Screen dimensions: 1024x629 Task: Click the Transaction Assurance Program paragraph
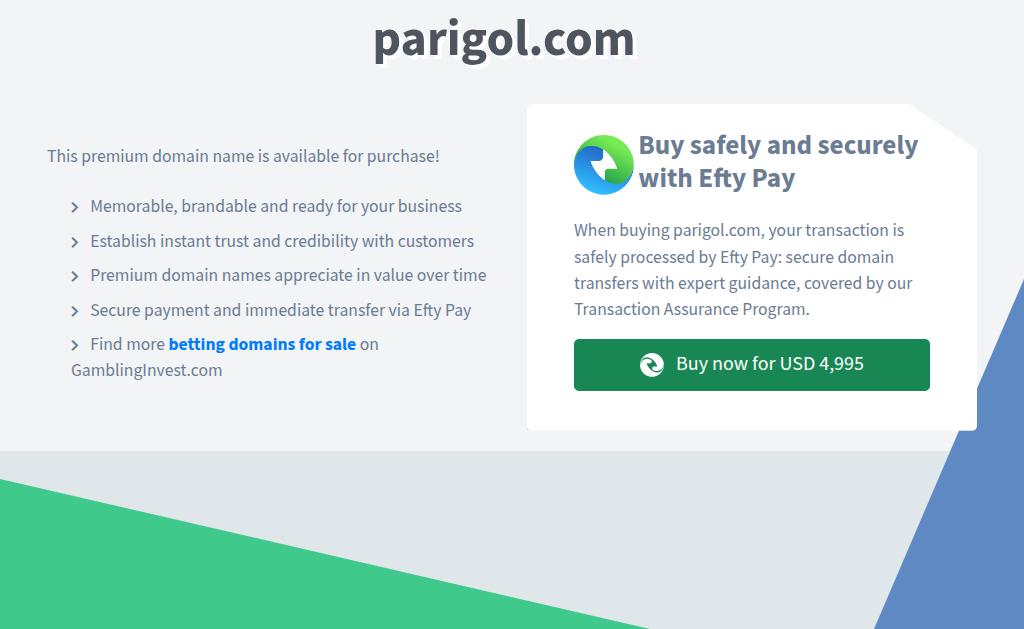743,270
